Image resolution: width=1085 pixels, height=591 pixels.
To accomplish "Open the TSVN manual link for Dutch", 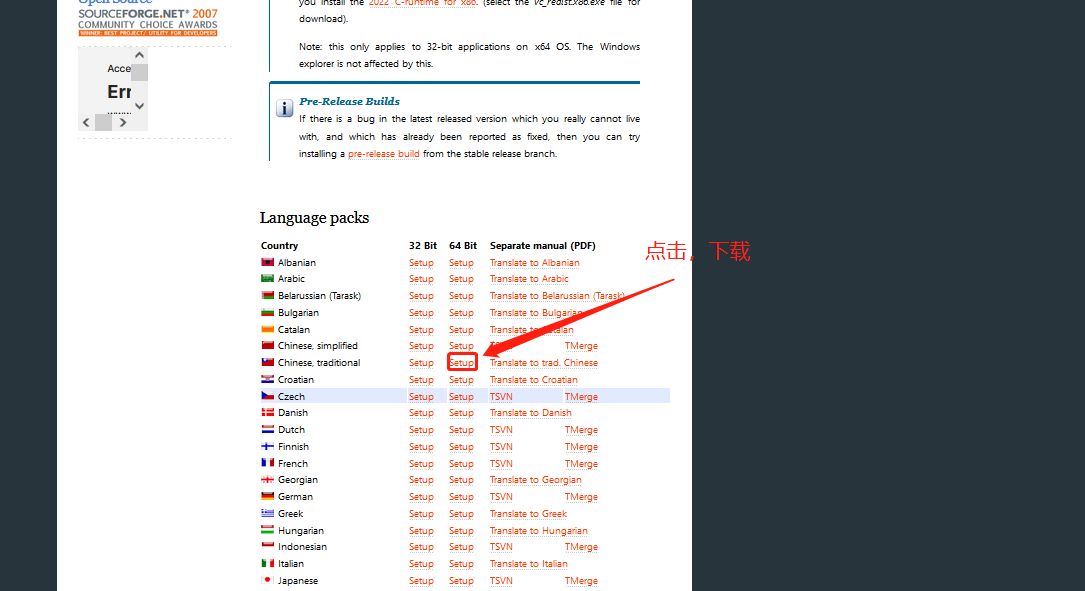I will 502,430.
